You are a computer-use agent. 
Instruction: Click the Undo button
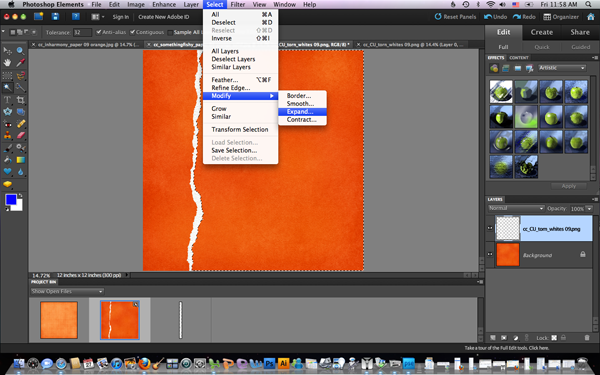495,17
